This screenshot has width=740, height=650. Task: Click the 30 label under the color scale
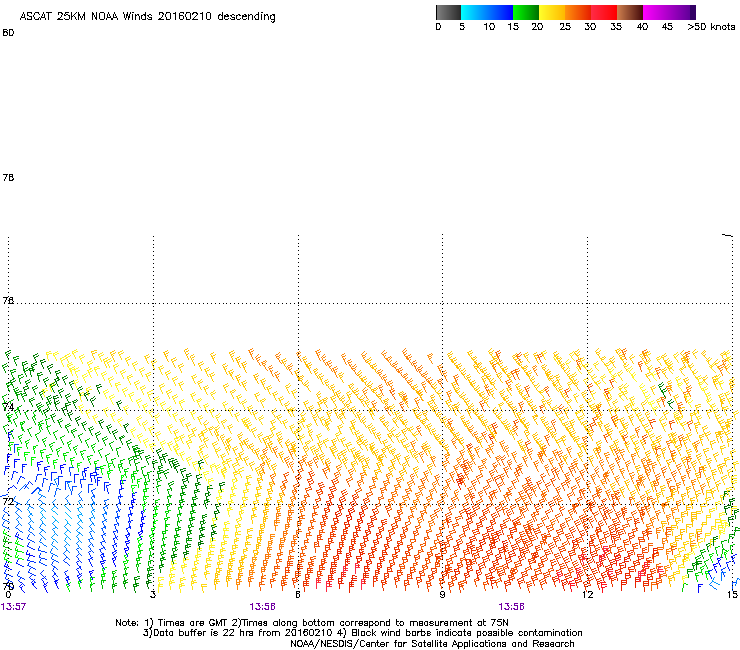point(590,27)
